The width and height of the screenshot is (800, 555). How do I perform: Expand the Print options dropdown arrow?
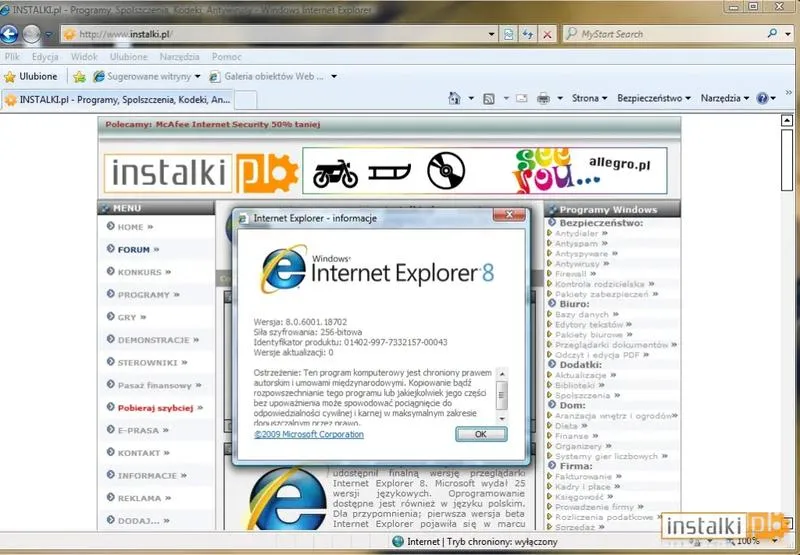point(560,98)
